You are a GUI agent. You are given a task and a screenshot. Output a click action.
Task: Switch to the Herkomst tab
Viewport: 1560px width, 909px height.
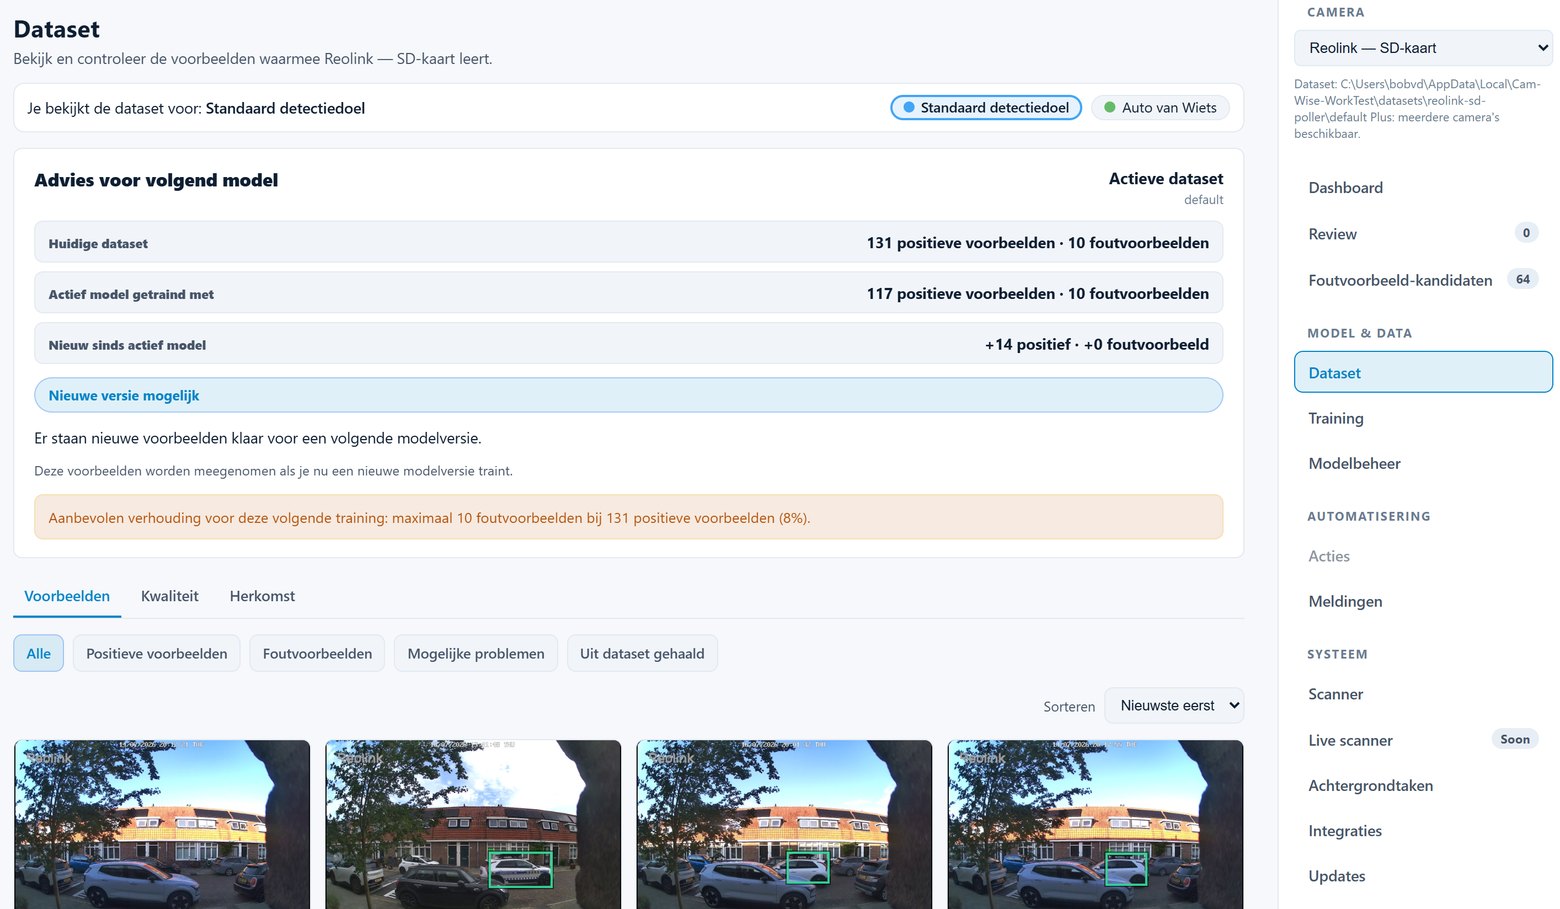tap(262, 596)
